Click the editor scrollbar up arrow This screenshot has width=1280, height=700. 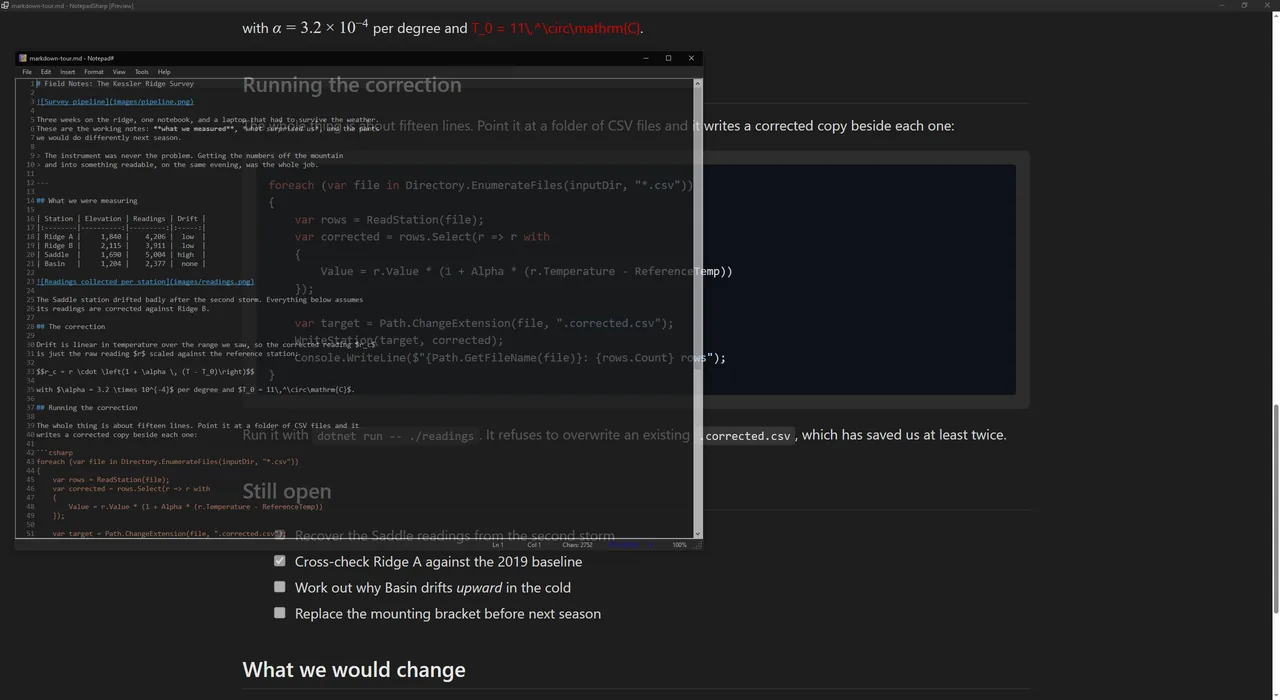coord(698,84)
